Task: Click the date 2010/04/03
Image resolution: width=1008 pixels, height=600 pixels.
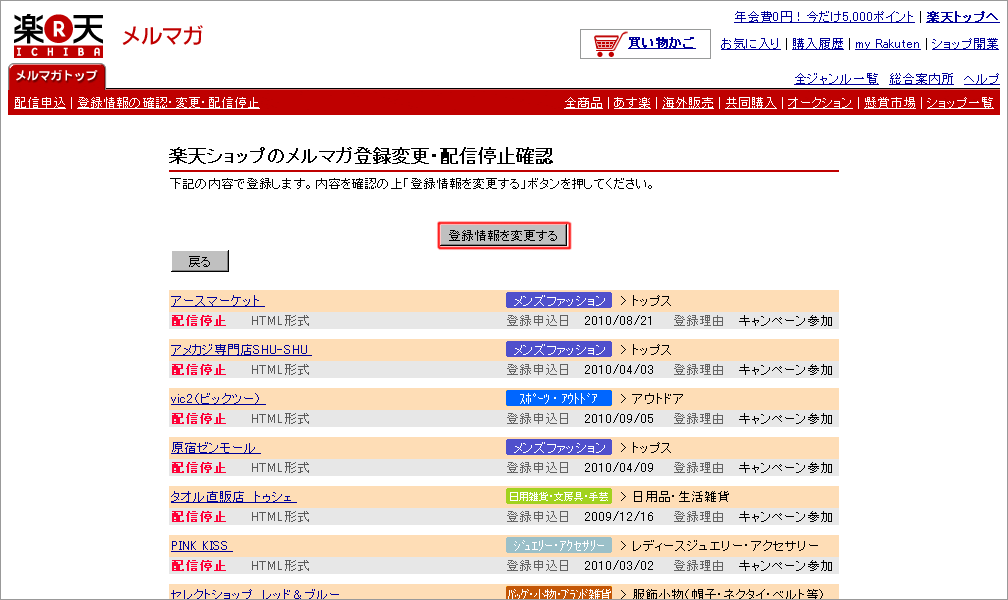Action: (x=618, y=369)
